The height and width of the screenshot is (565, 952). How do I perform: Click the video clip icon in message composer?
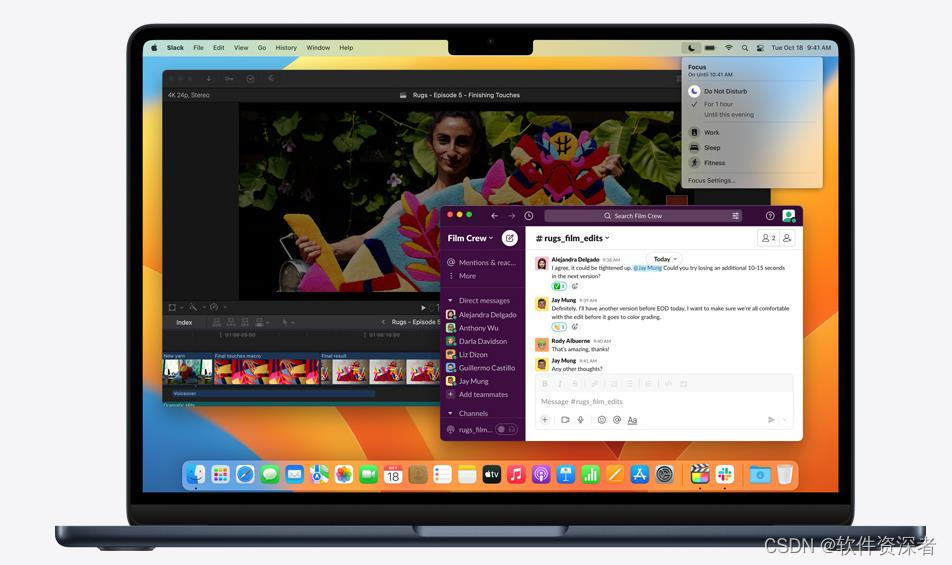[x=565, y=419]
